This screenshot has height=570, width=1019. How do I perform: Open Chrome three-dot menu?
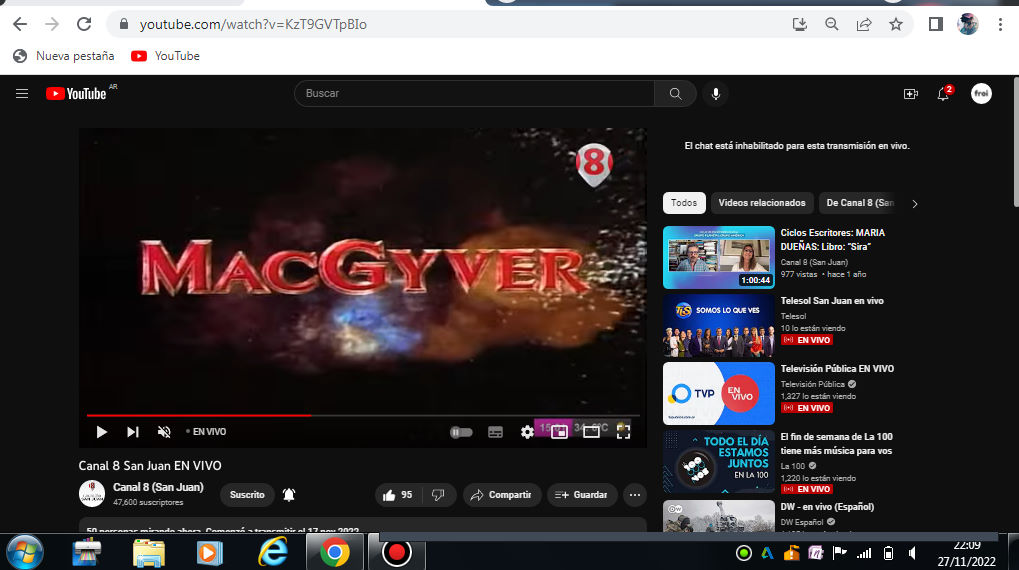(1000, 24)
